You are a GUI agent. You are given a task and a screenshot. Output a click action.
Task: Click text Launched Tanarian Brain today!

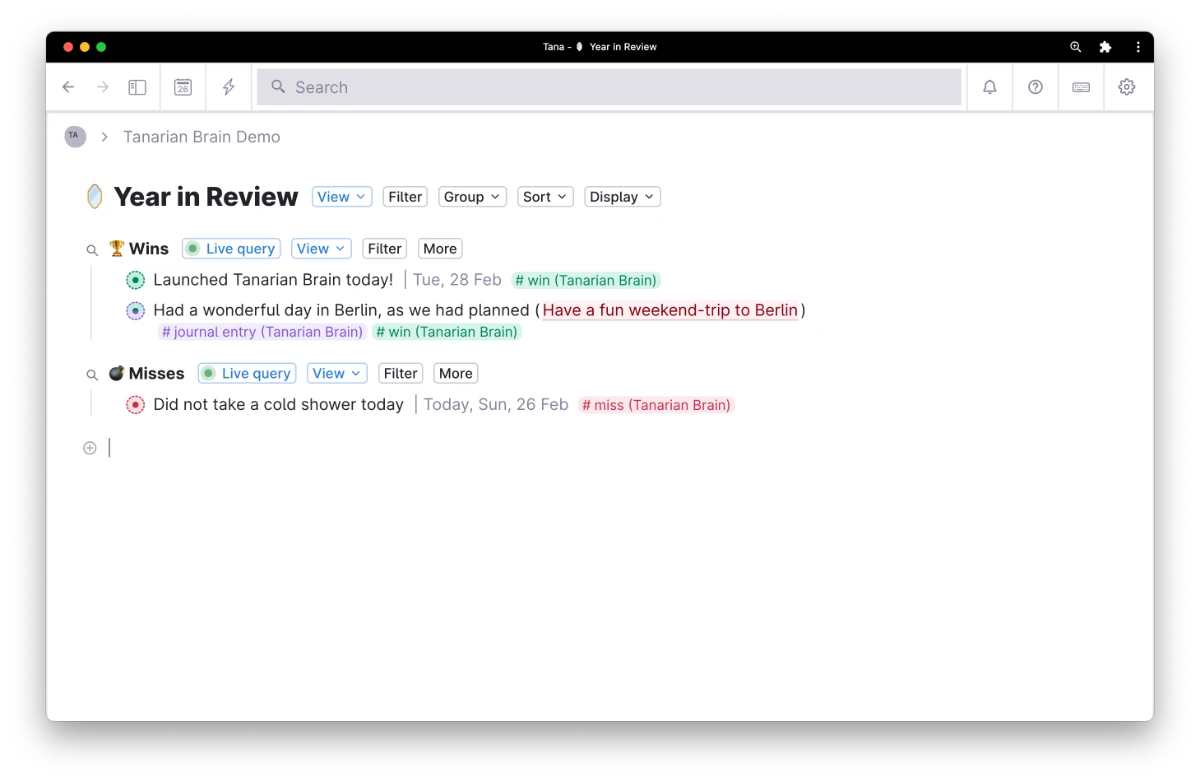(x=273, y=280)
